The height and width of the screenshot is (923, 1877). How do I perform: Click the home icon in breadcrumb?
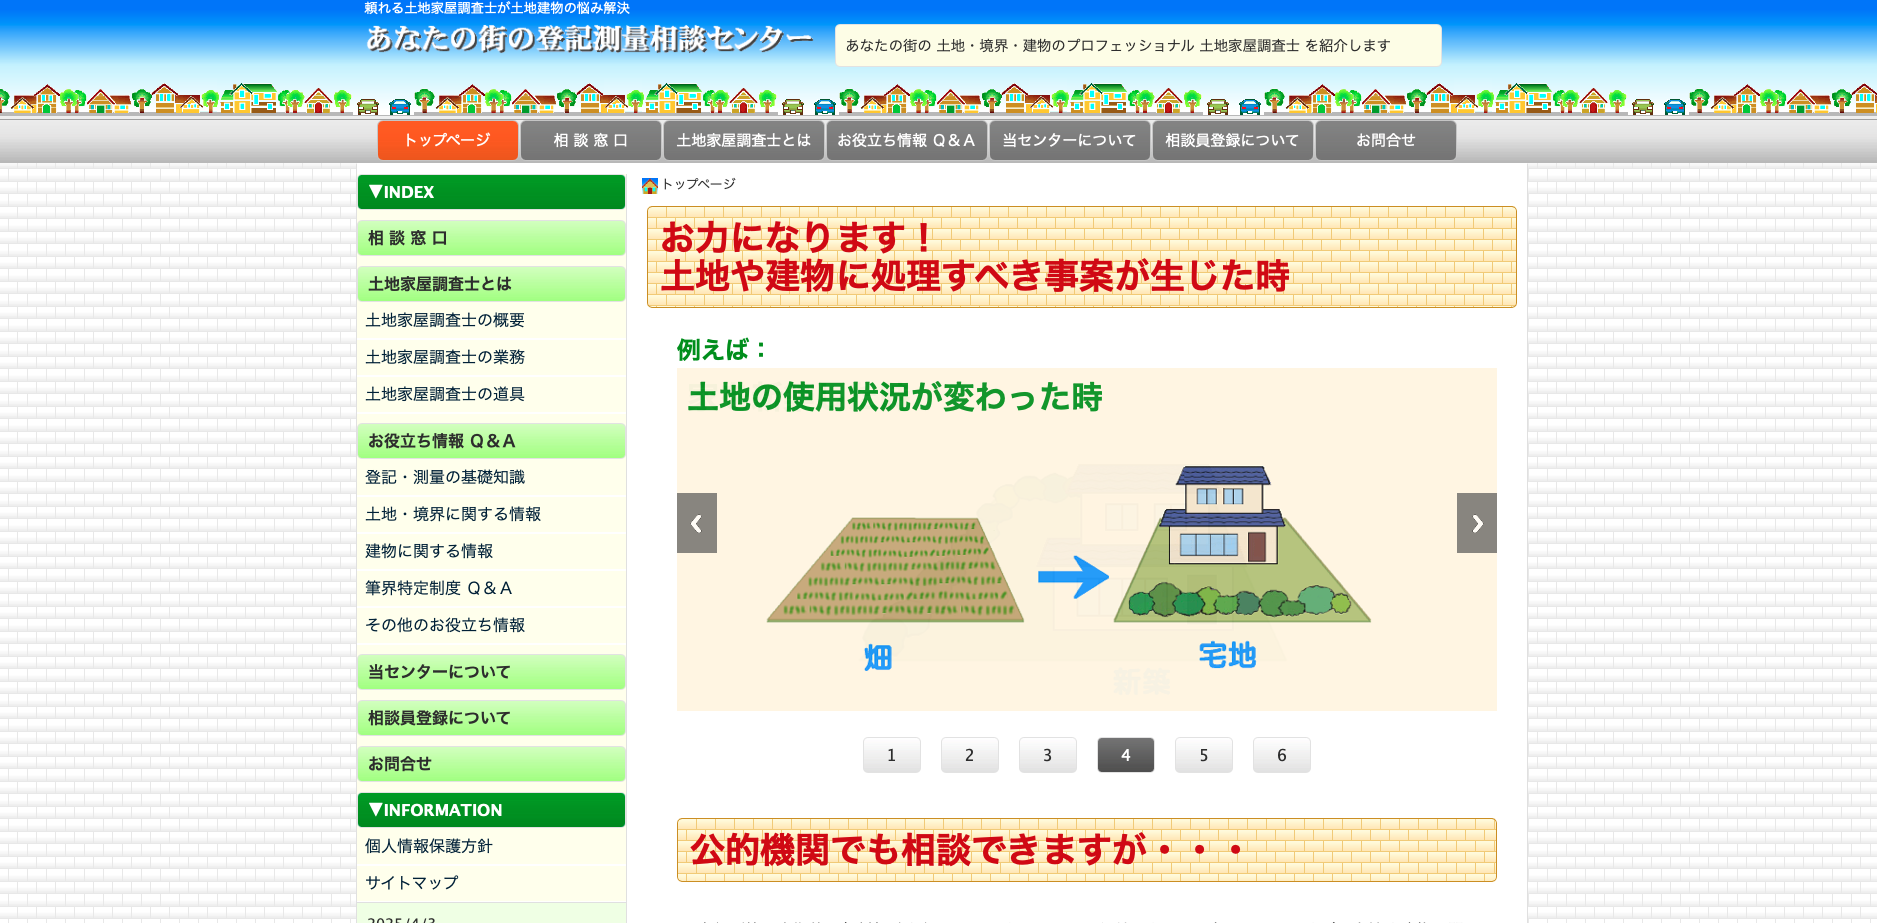point(649,185)
